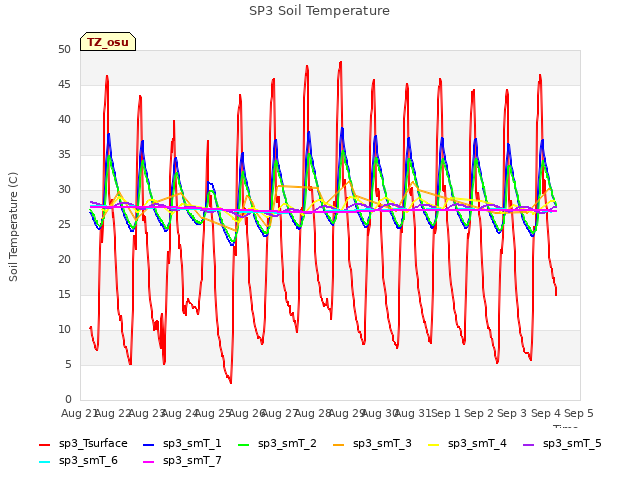This screenshot has height=480, width=640.
Task: Click orange sp3_smT_3 legend color marker
Action: coord(339,444)
